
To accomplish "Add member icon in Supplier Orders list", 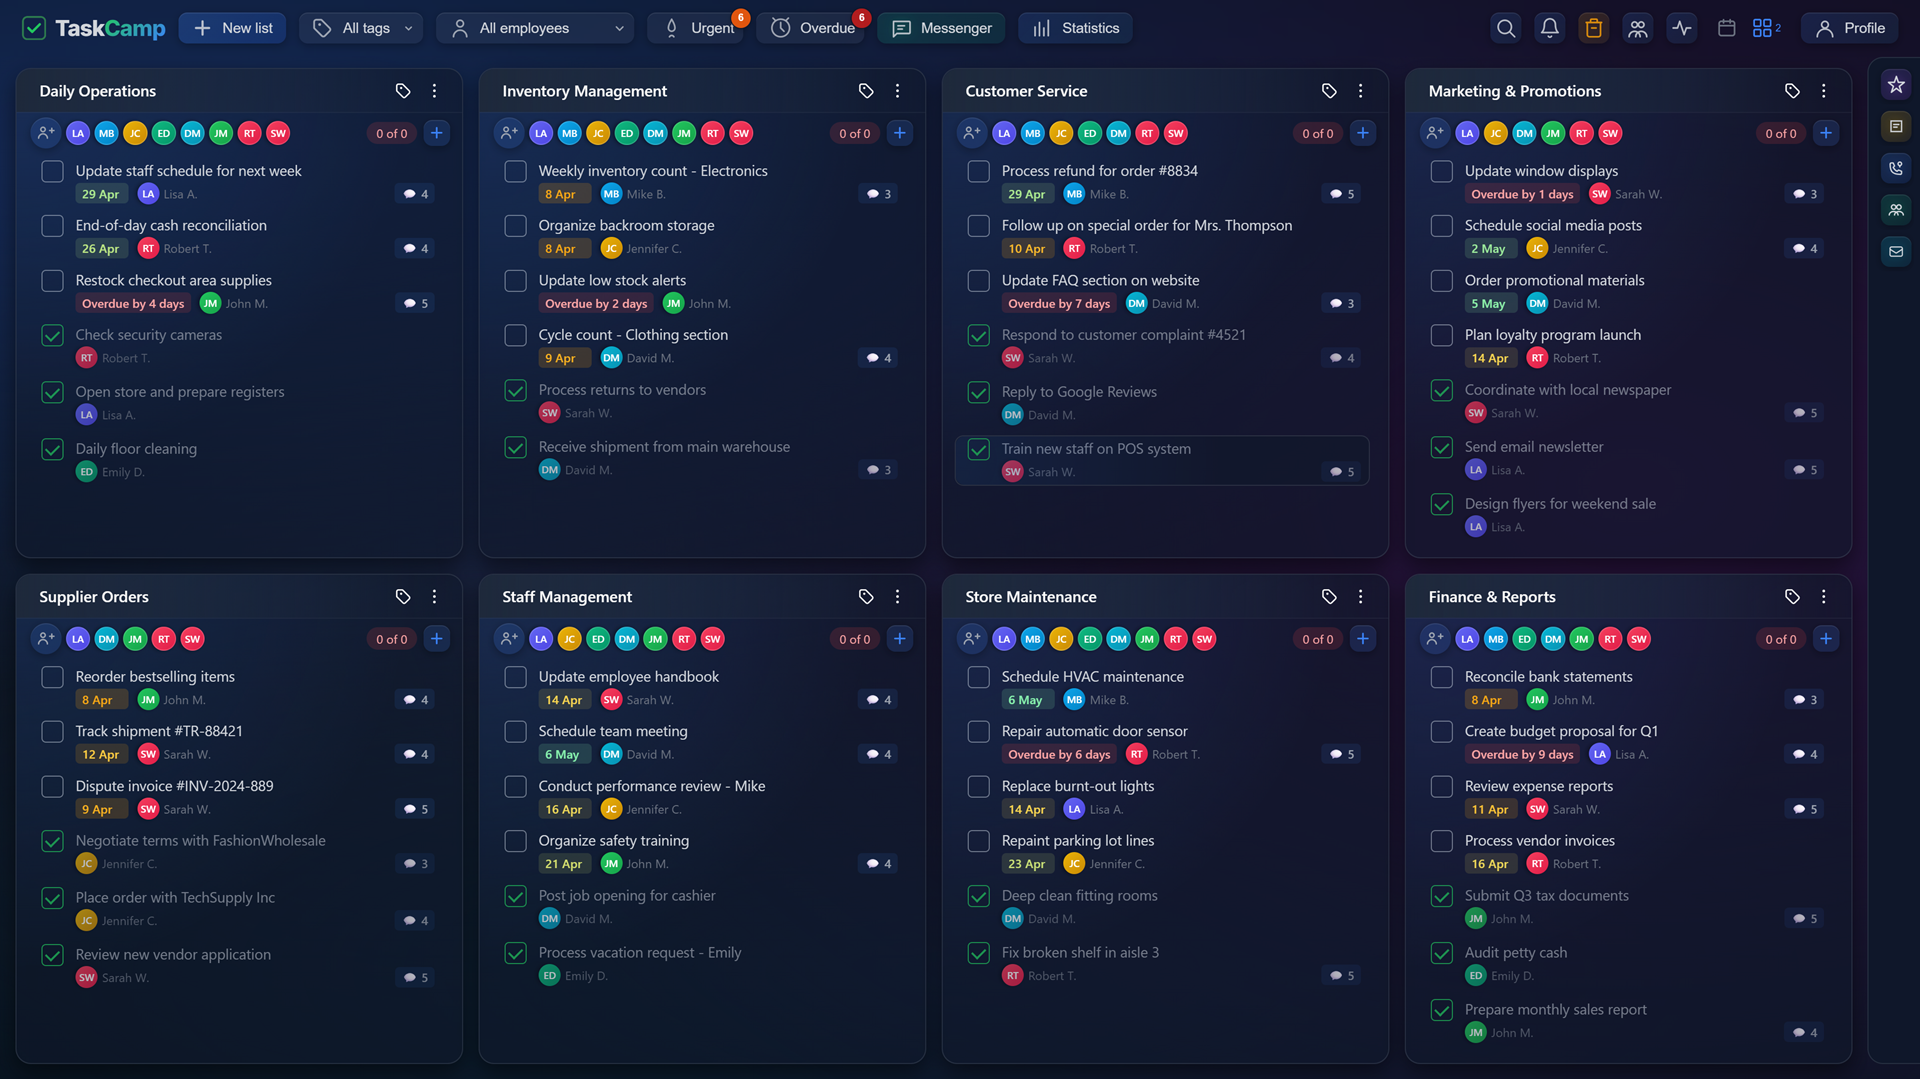I will coord(46,639).
